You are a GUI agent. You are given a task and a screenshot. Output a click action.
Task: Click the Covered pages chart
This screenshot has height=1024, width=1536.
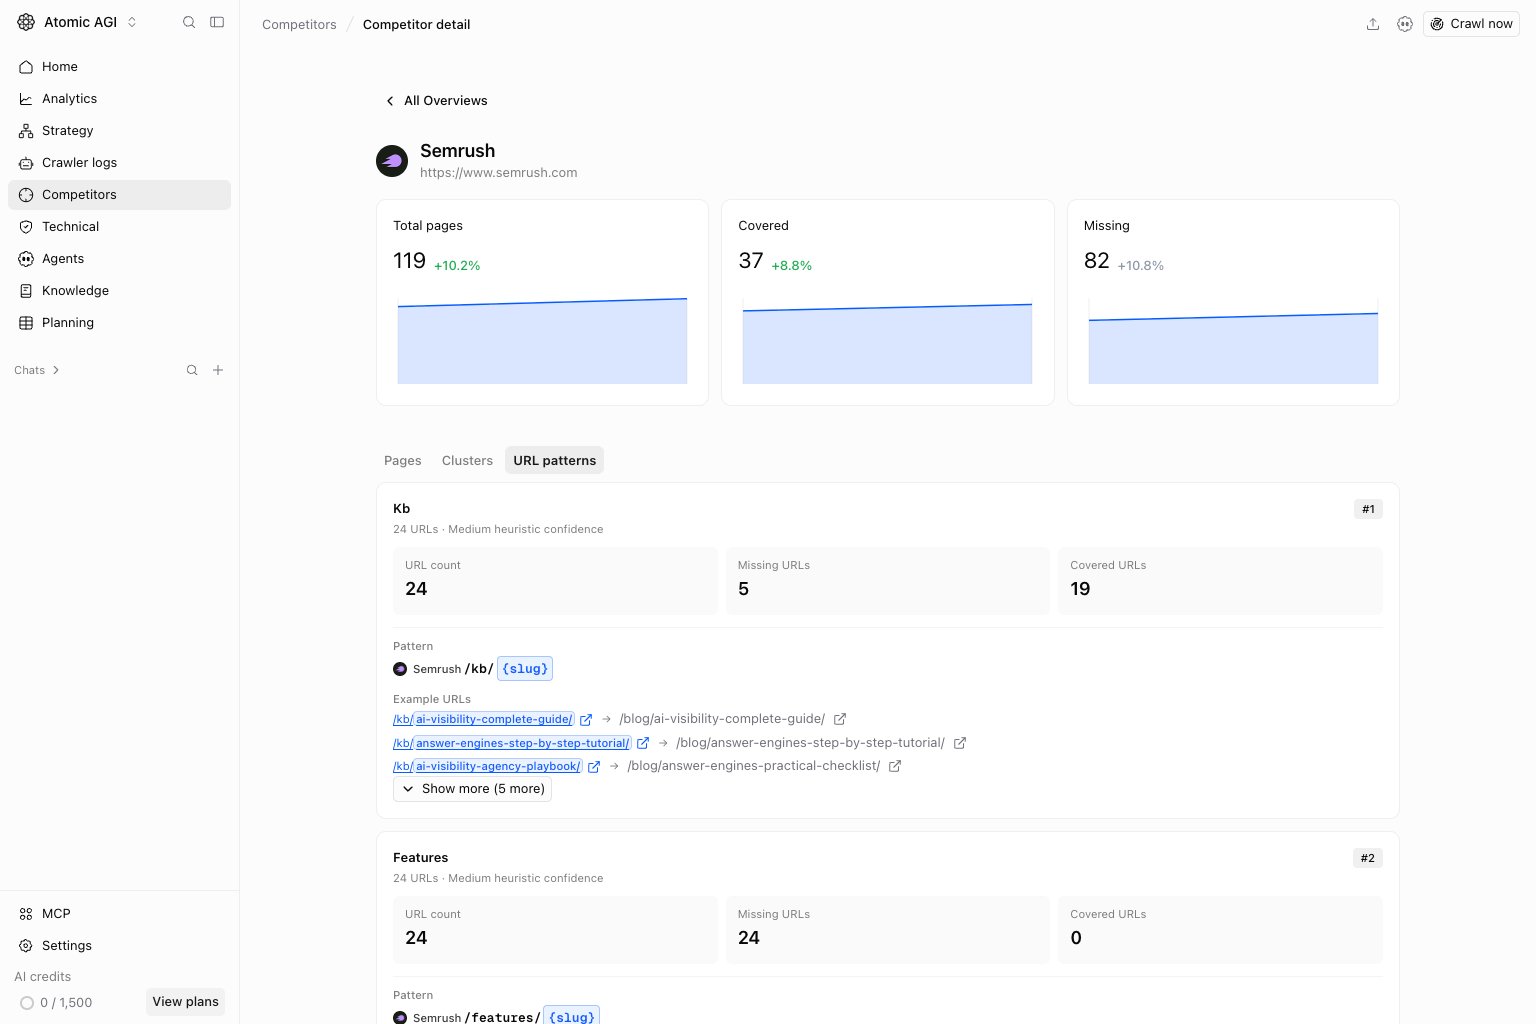(x=887, y=343)
